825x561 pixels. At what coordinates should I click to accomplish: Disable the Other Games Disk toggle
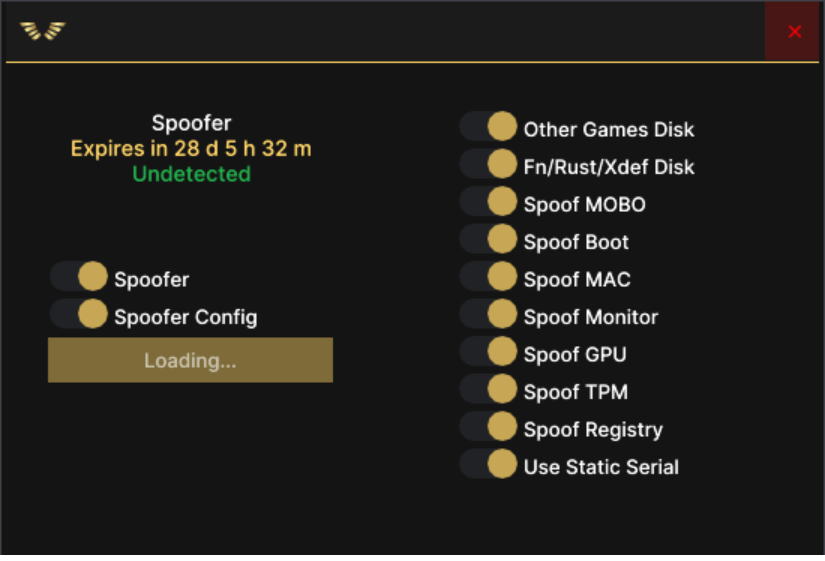[489, 127]
